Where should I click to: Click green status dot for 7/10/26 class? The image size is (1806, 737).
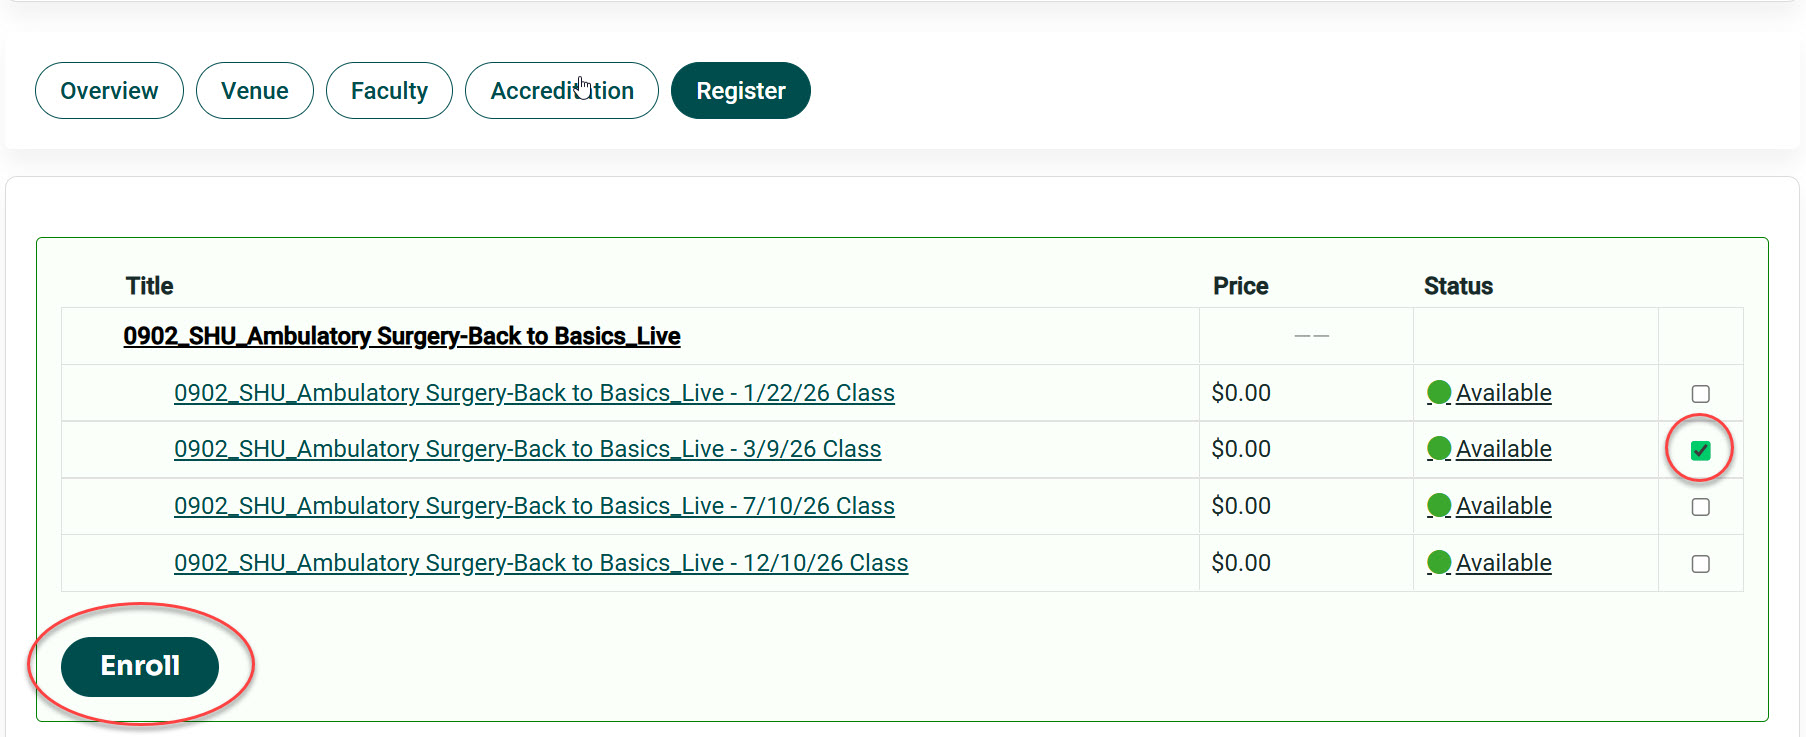click(1439, 506)
